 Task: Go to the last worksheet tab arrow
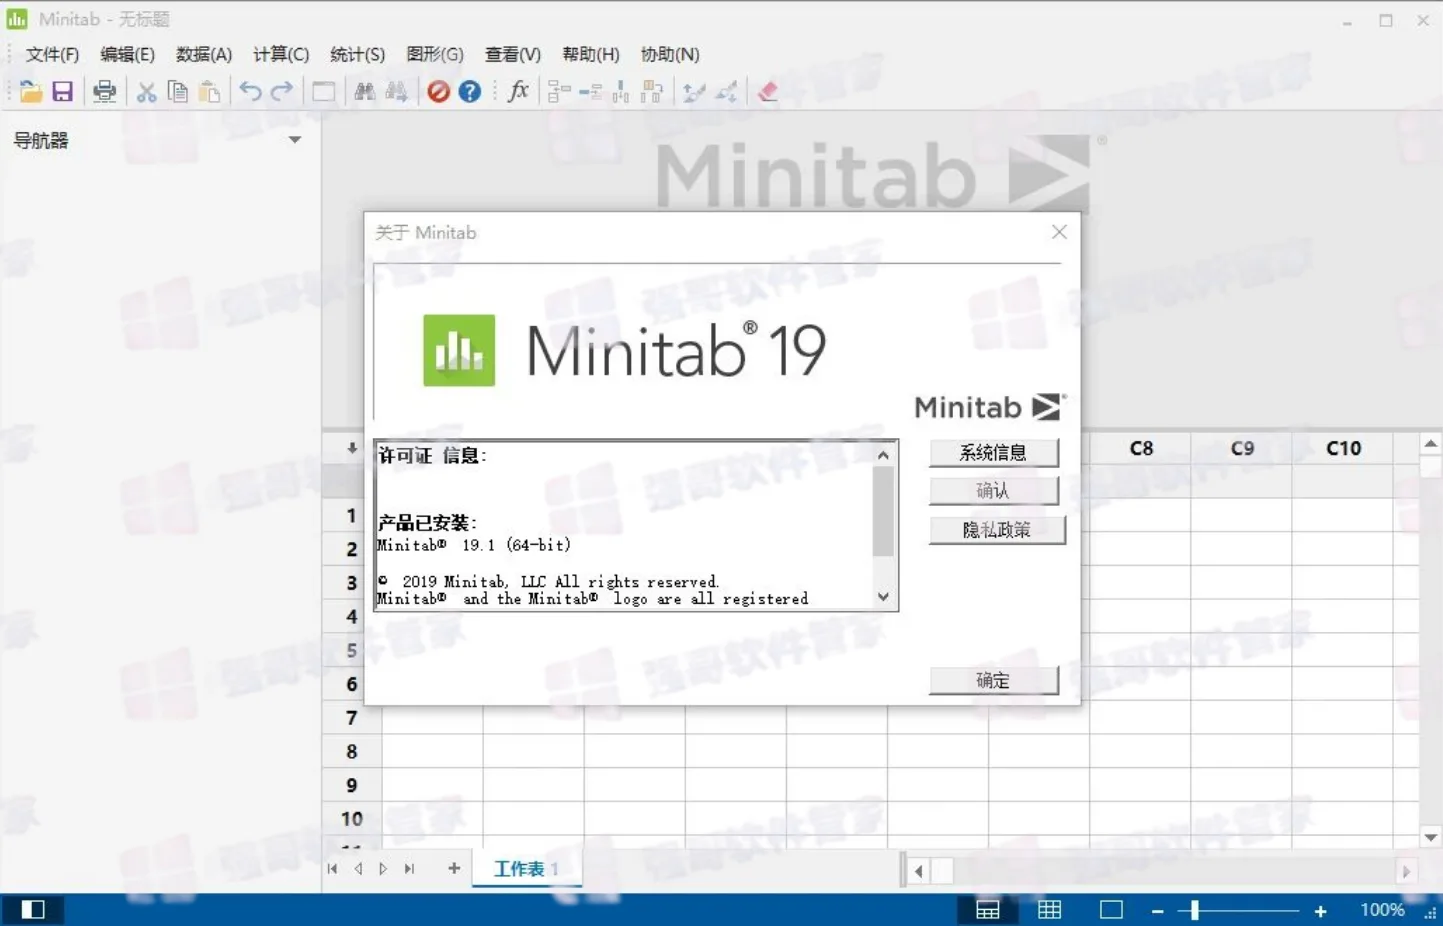pyautogui.click(x=409, y=869)
